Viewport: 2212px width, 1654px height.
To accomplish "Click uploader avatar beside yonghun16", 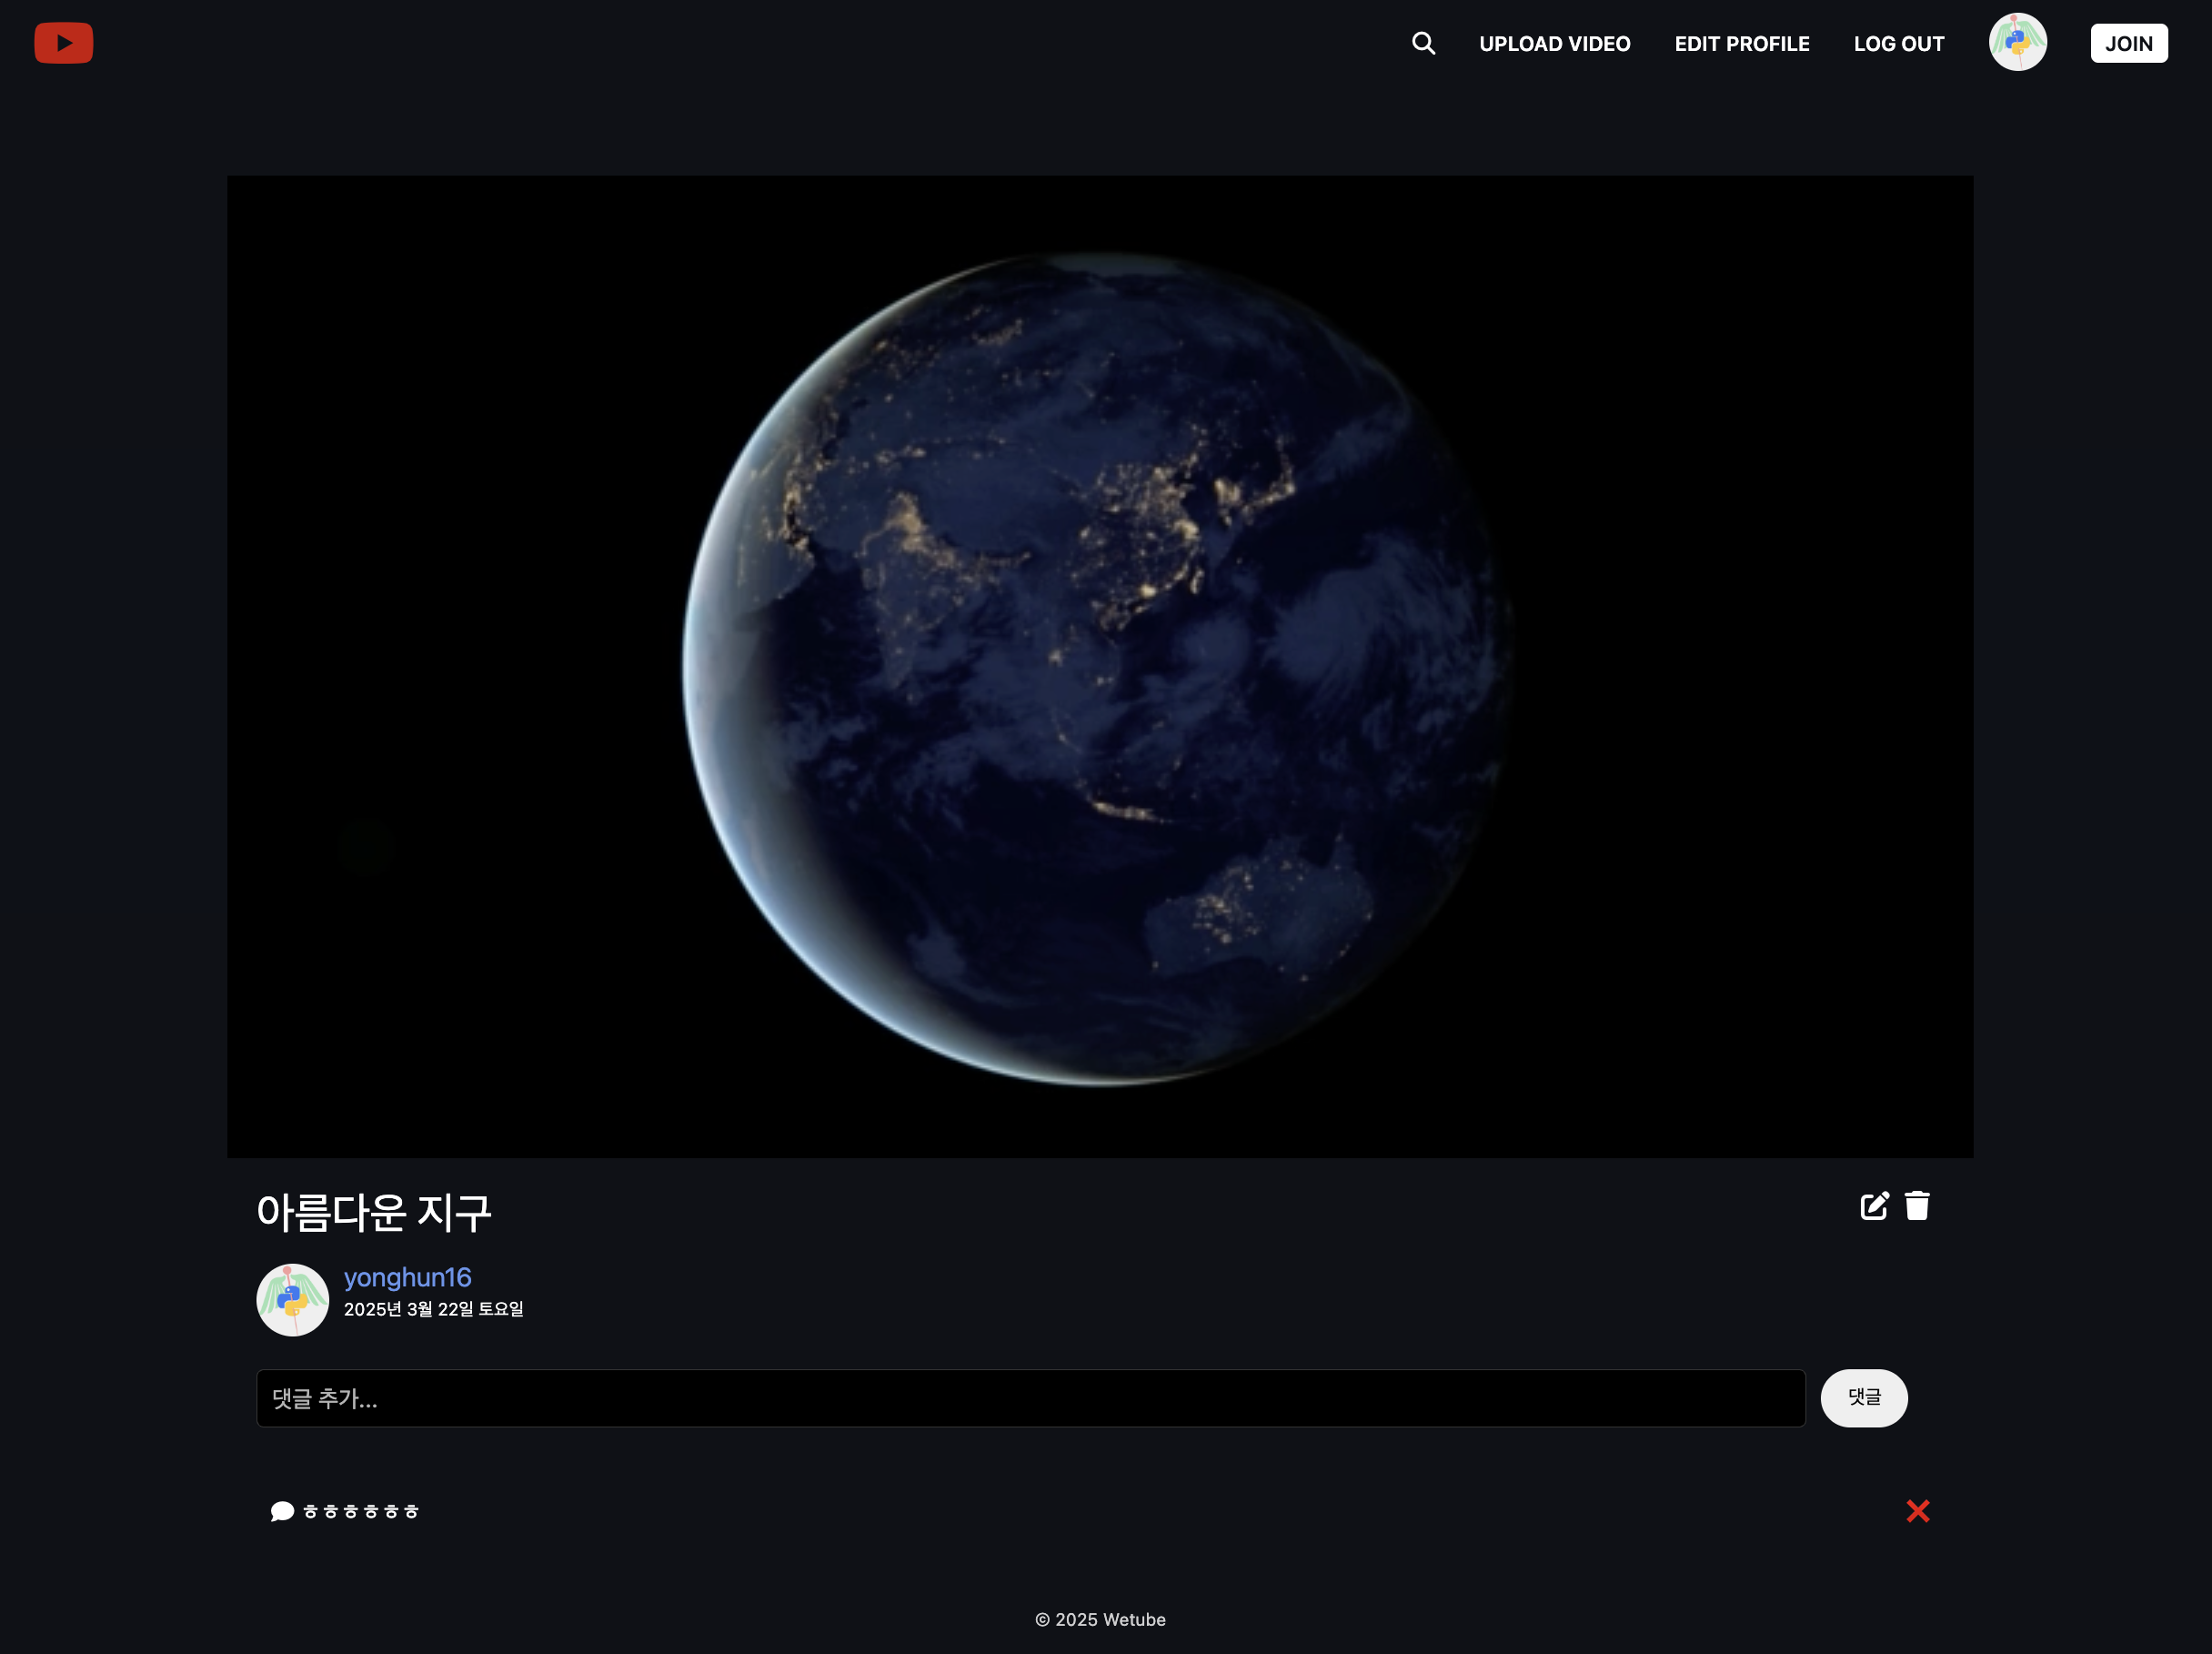I will [x=292, y=1300].
